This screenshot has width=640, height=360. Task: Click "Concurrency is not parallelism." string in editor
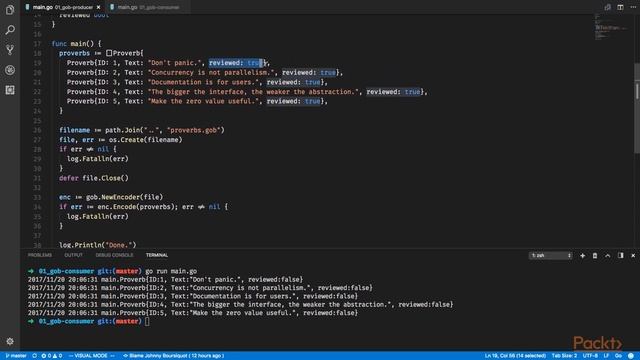211,73
